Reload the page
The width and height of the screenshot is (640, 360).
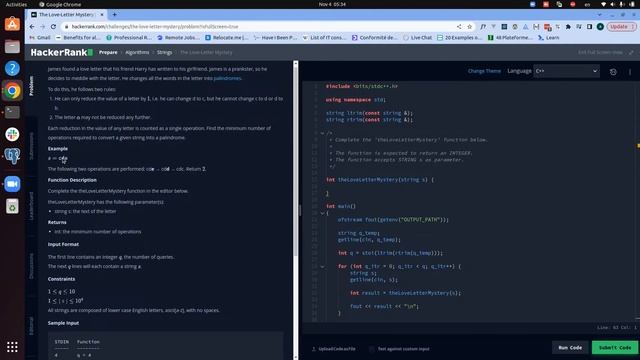[53, 27]
